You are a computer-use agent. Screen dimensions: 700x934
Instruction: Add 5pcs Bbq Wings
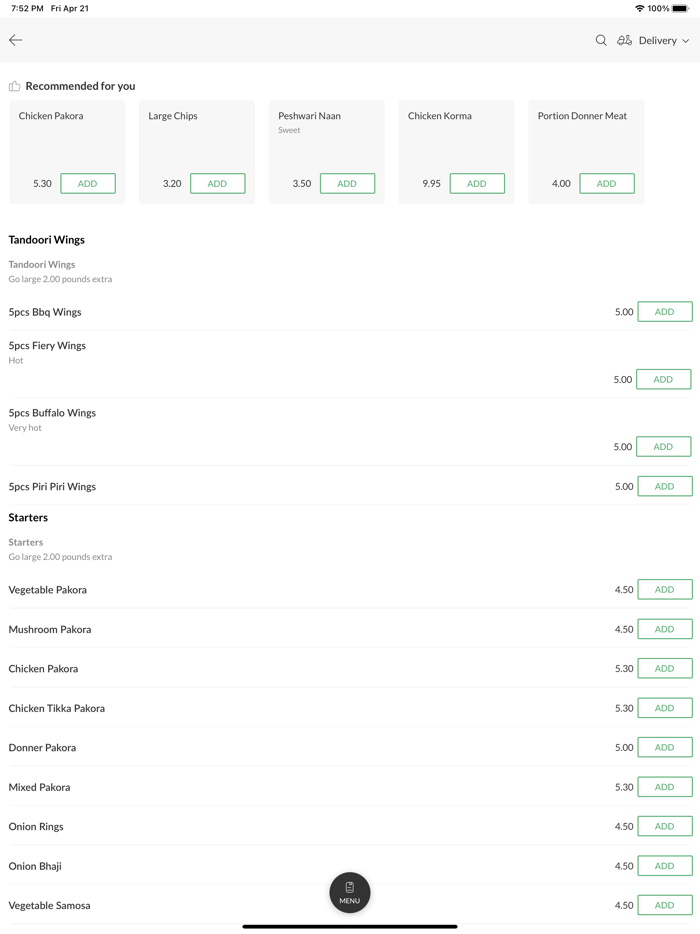click(664, 312)
